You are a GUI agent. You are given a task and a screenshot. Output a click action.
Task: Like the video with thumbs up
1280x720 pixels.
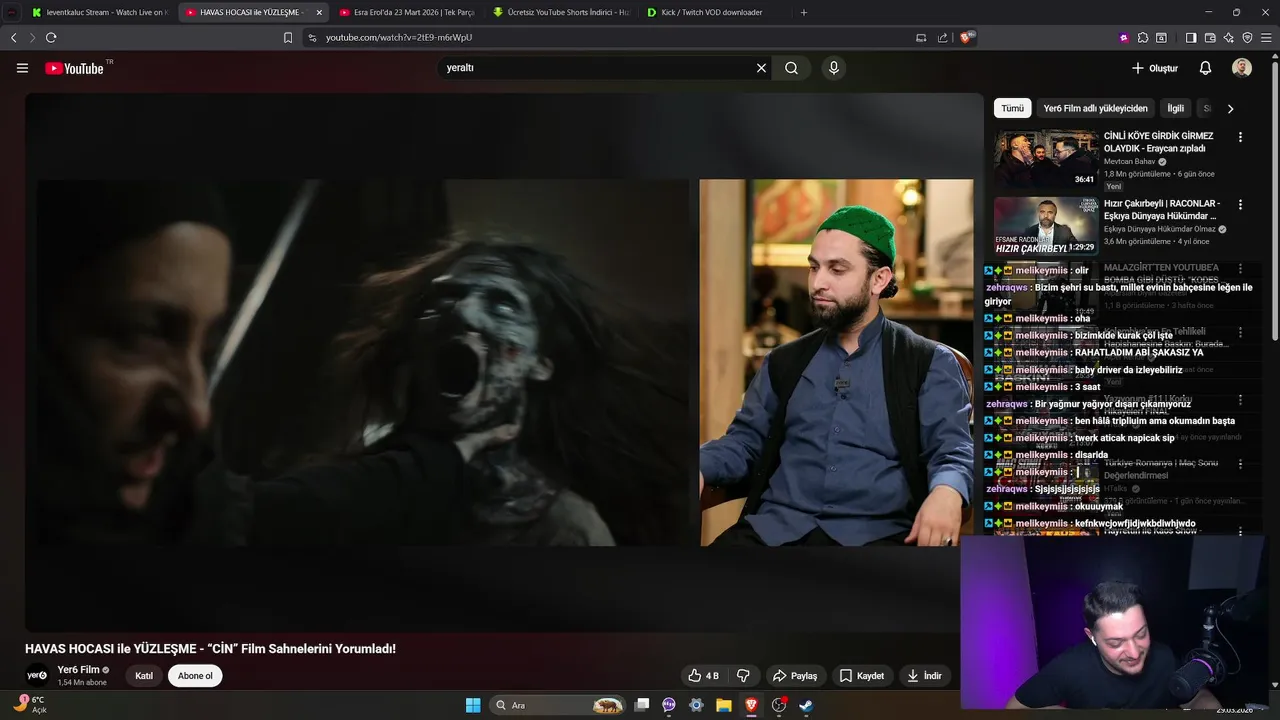tap(704, 676)
